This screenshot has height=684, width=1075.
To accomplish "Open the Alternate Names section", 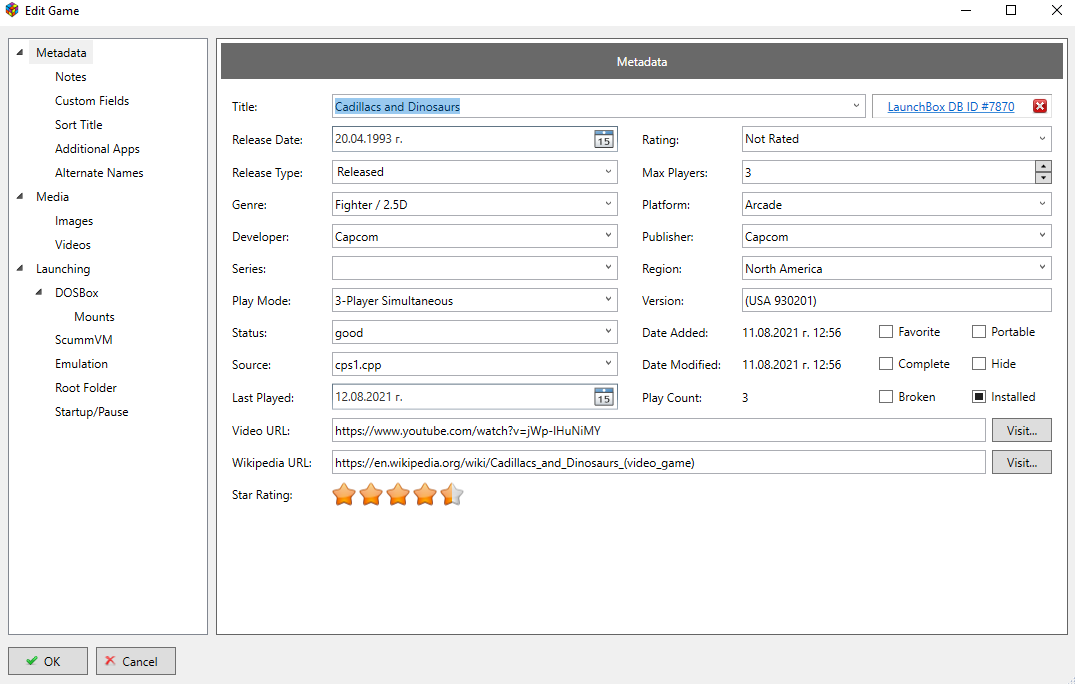I will point(99,173).
